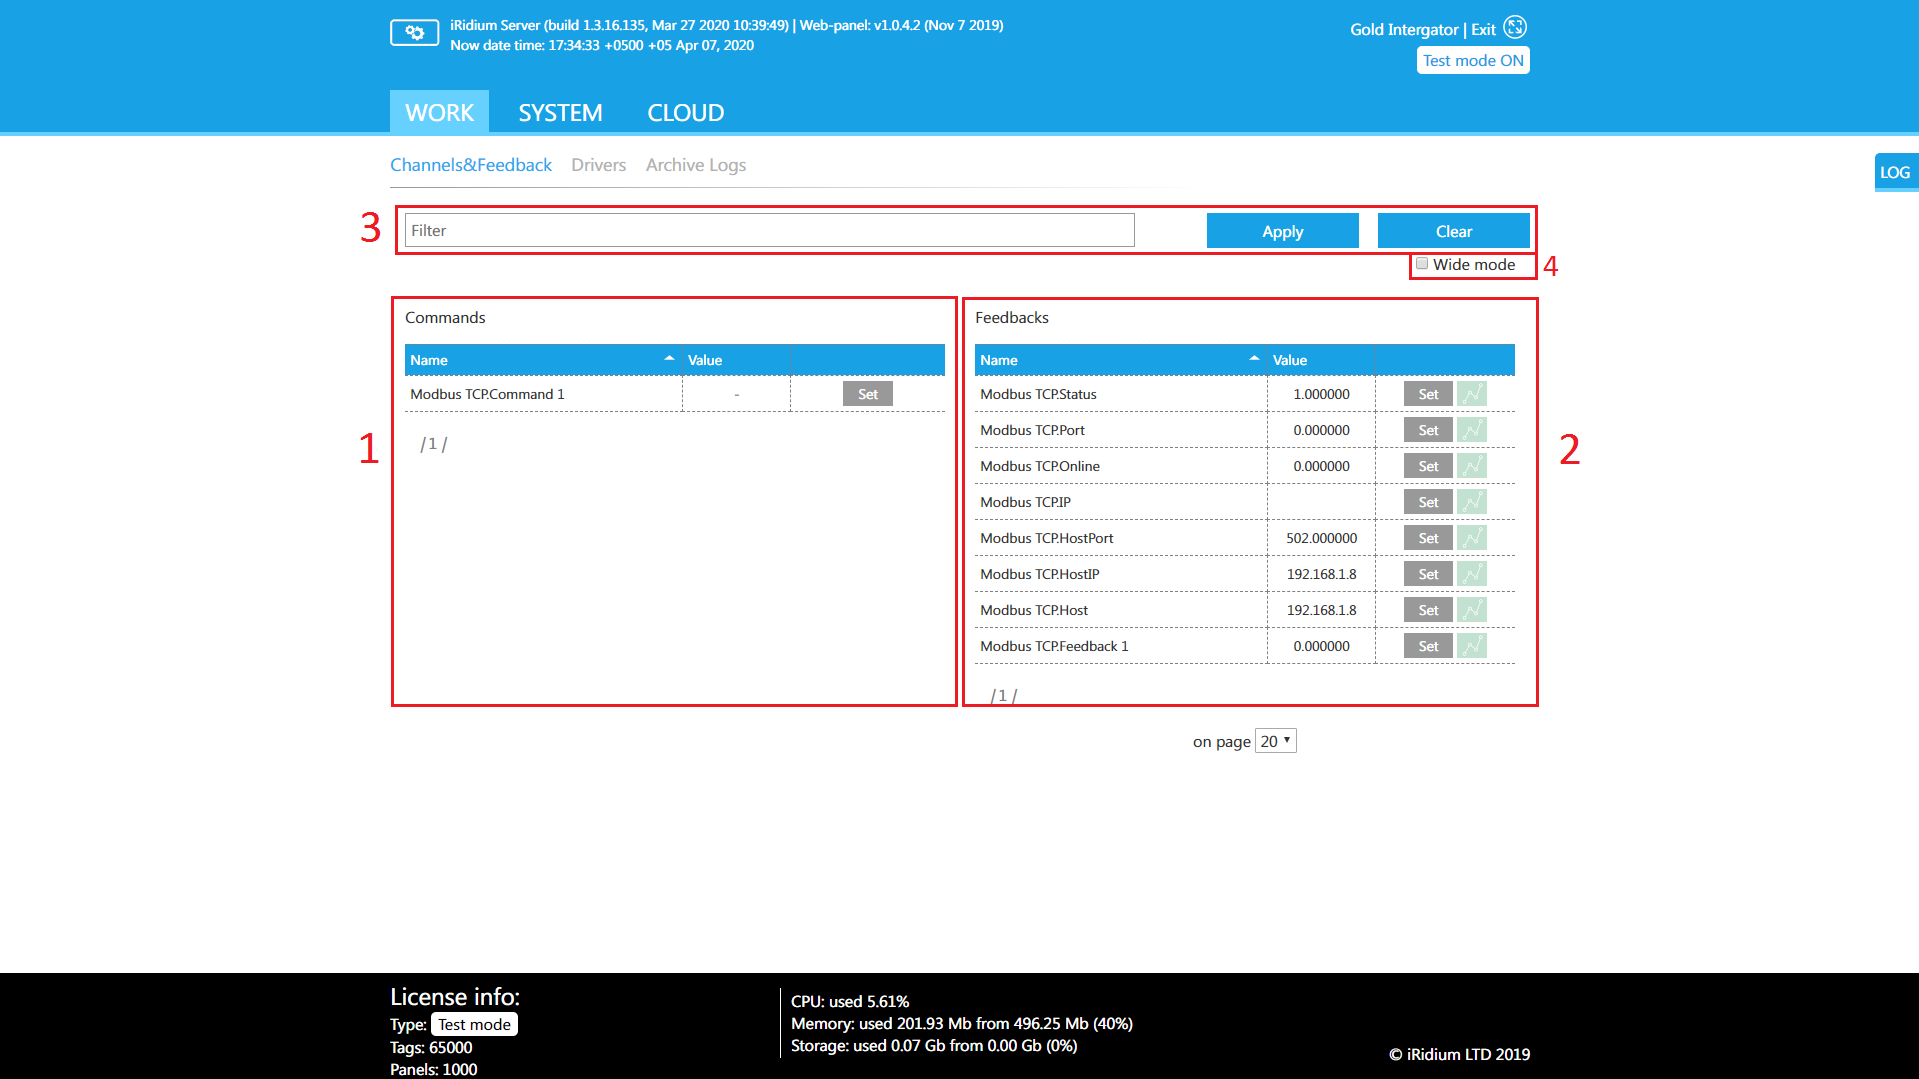Show graph for Modbus TCP.Online feedback
The height and width of the screenshot is (1079, 1919).
pyautogui.click(x=1471, y=466)
